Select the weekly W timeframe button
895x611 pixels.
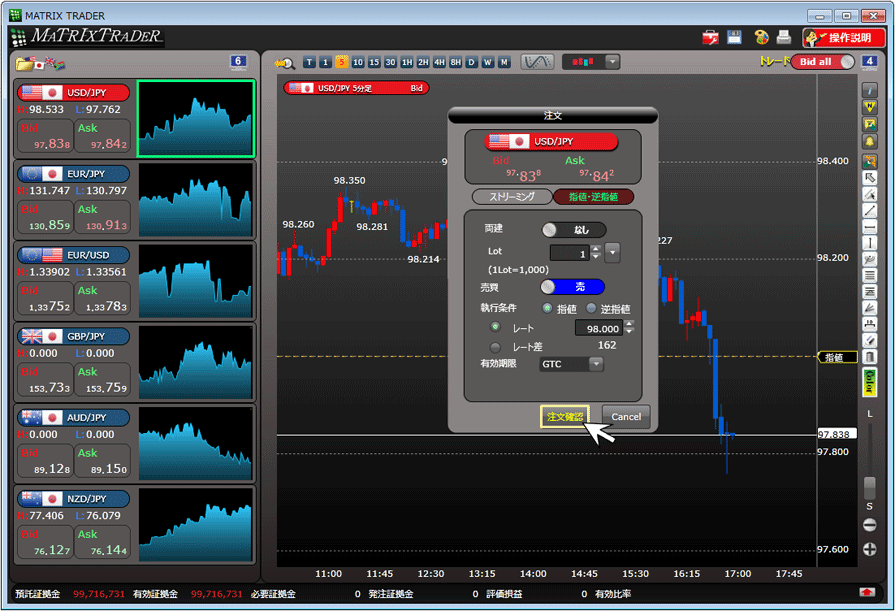pyautogui.click(x=487, y=62)
